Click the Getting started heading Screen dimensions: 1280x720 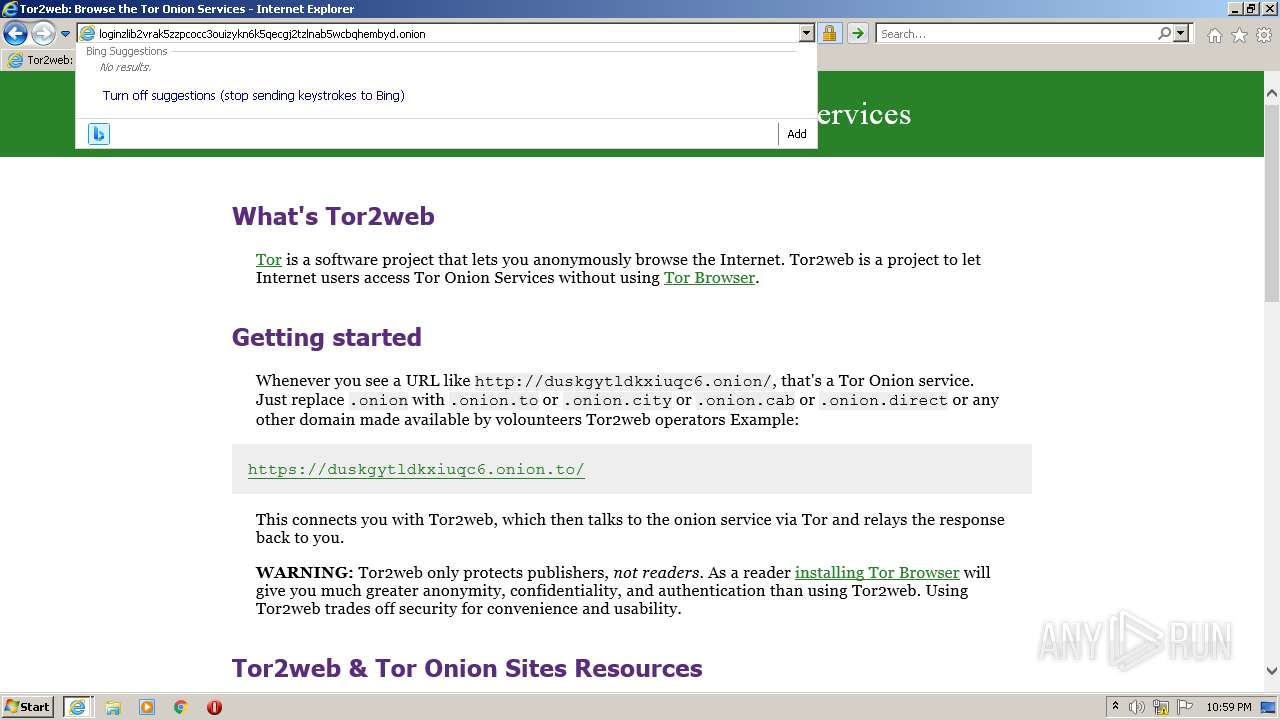click(x=327, y=337)
